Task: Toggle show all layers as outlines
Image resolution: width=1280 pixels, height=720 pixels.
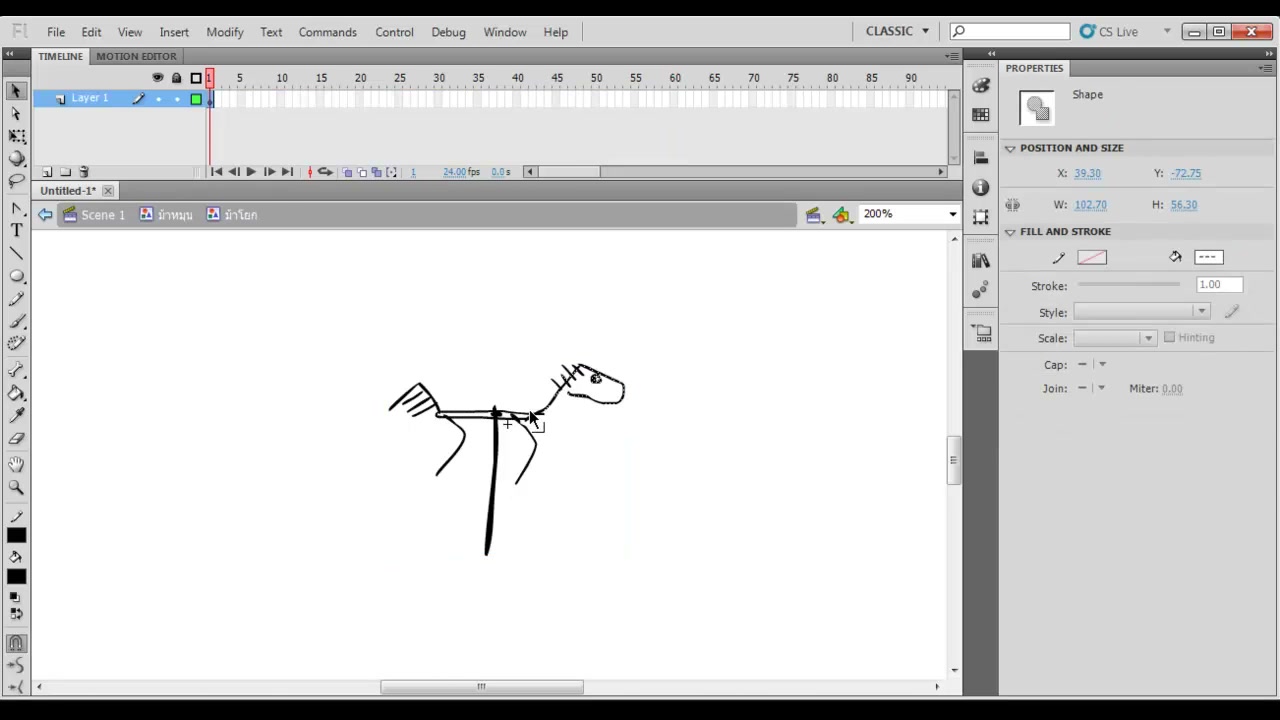Action: click(x=196, y=78)
